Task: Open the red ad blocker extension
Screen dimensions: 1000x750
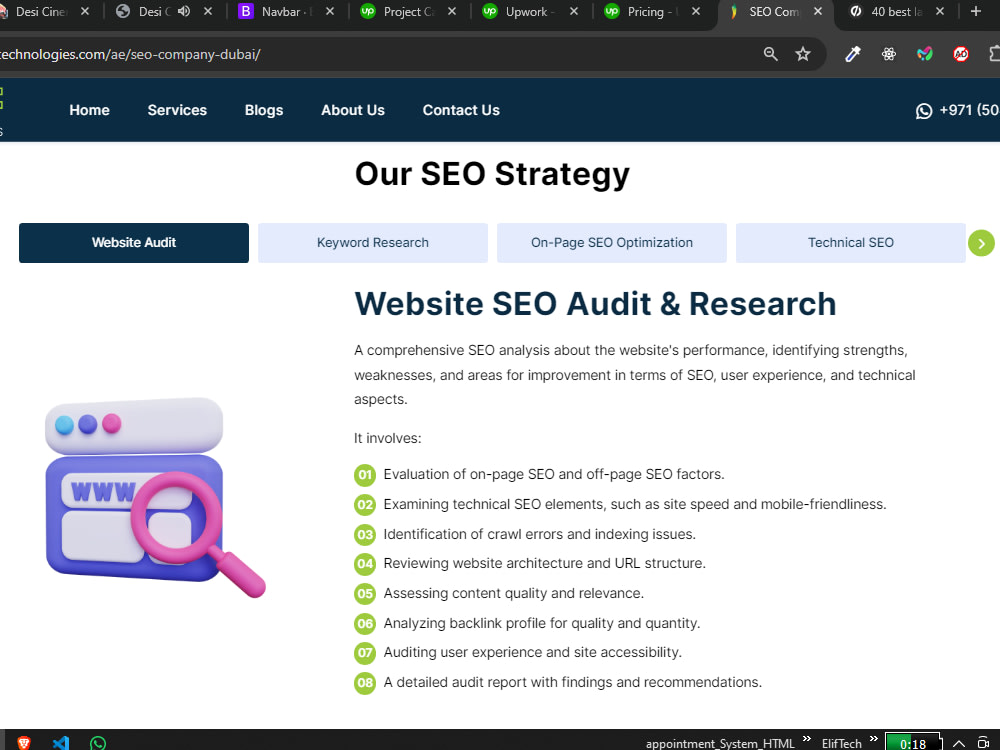Action: (960, 54)
